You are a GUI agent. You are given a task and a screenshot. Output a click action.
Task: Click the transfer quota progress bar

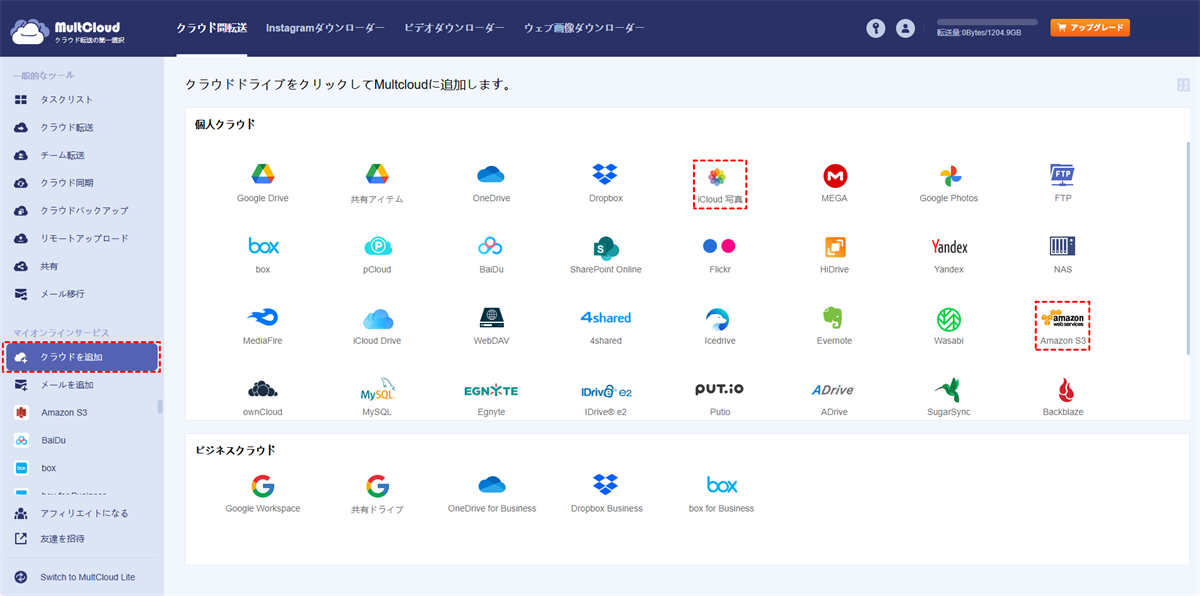[986, 21]
